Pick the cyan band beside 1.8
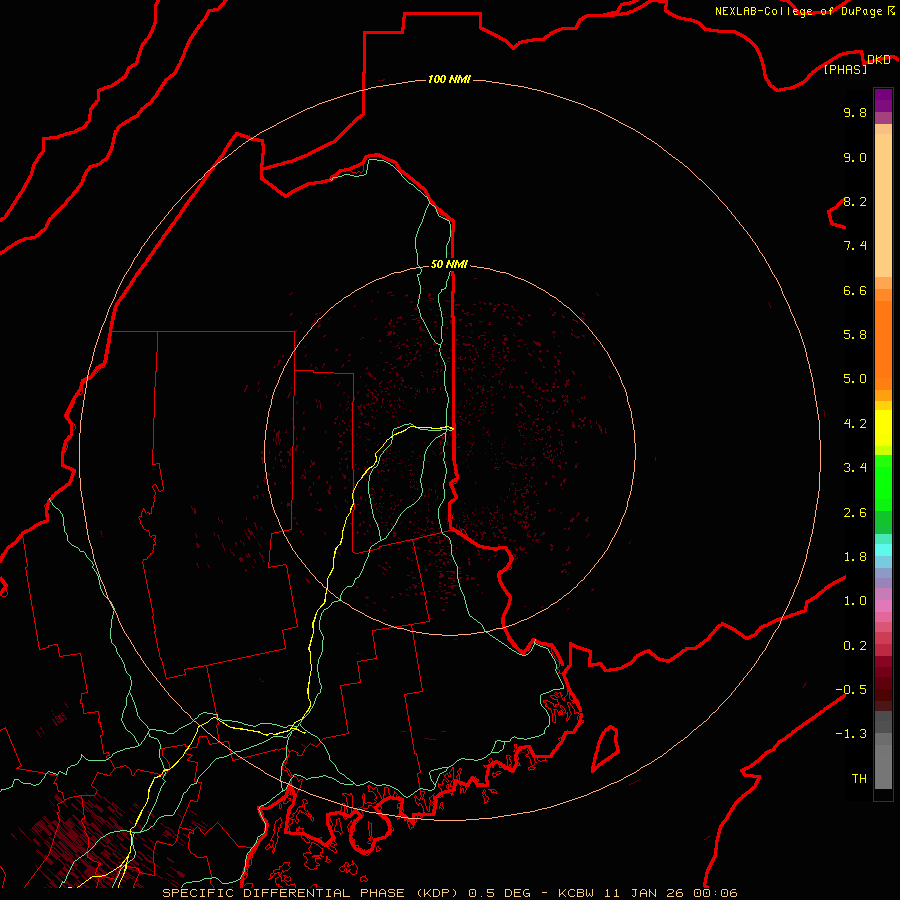This screenshot has width=900, height=900. [x=883, y=550]
